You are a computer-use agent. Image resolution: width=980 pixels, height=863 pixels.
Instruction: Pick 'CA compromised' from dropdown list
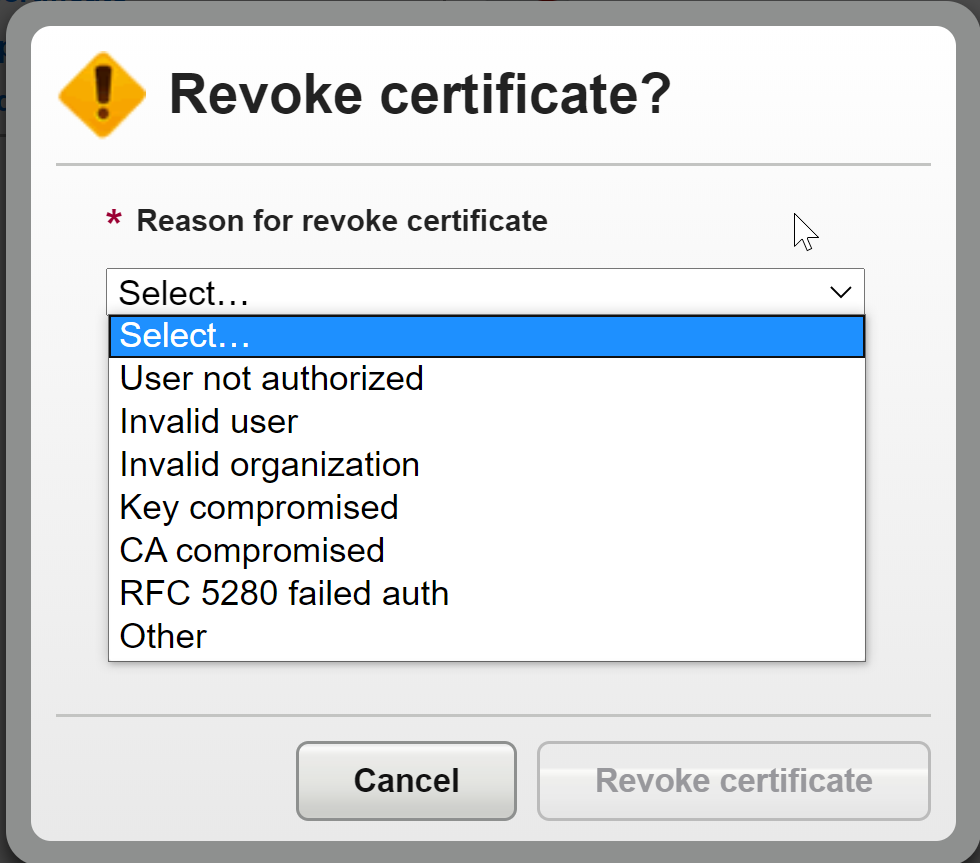487,551
